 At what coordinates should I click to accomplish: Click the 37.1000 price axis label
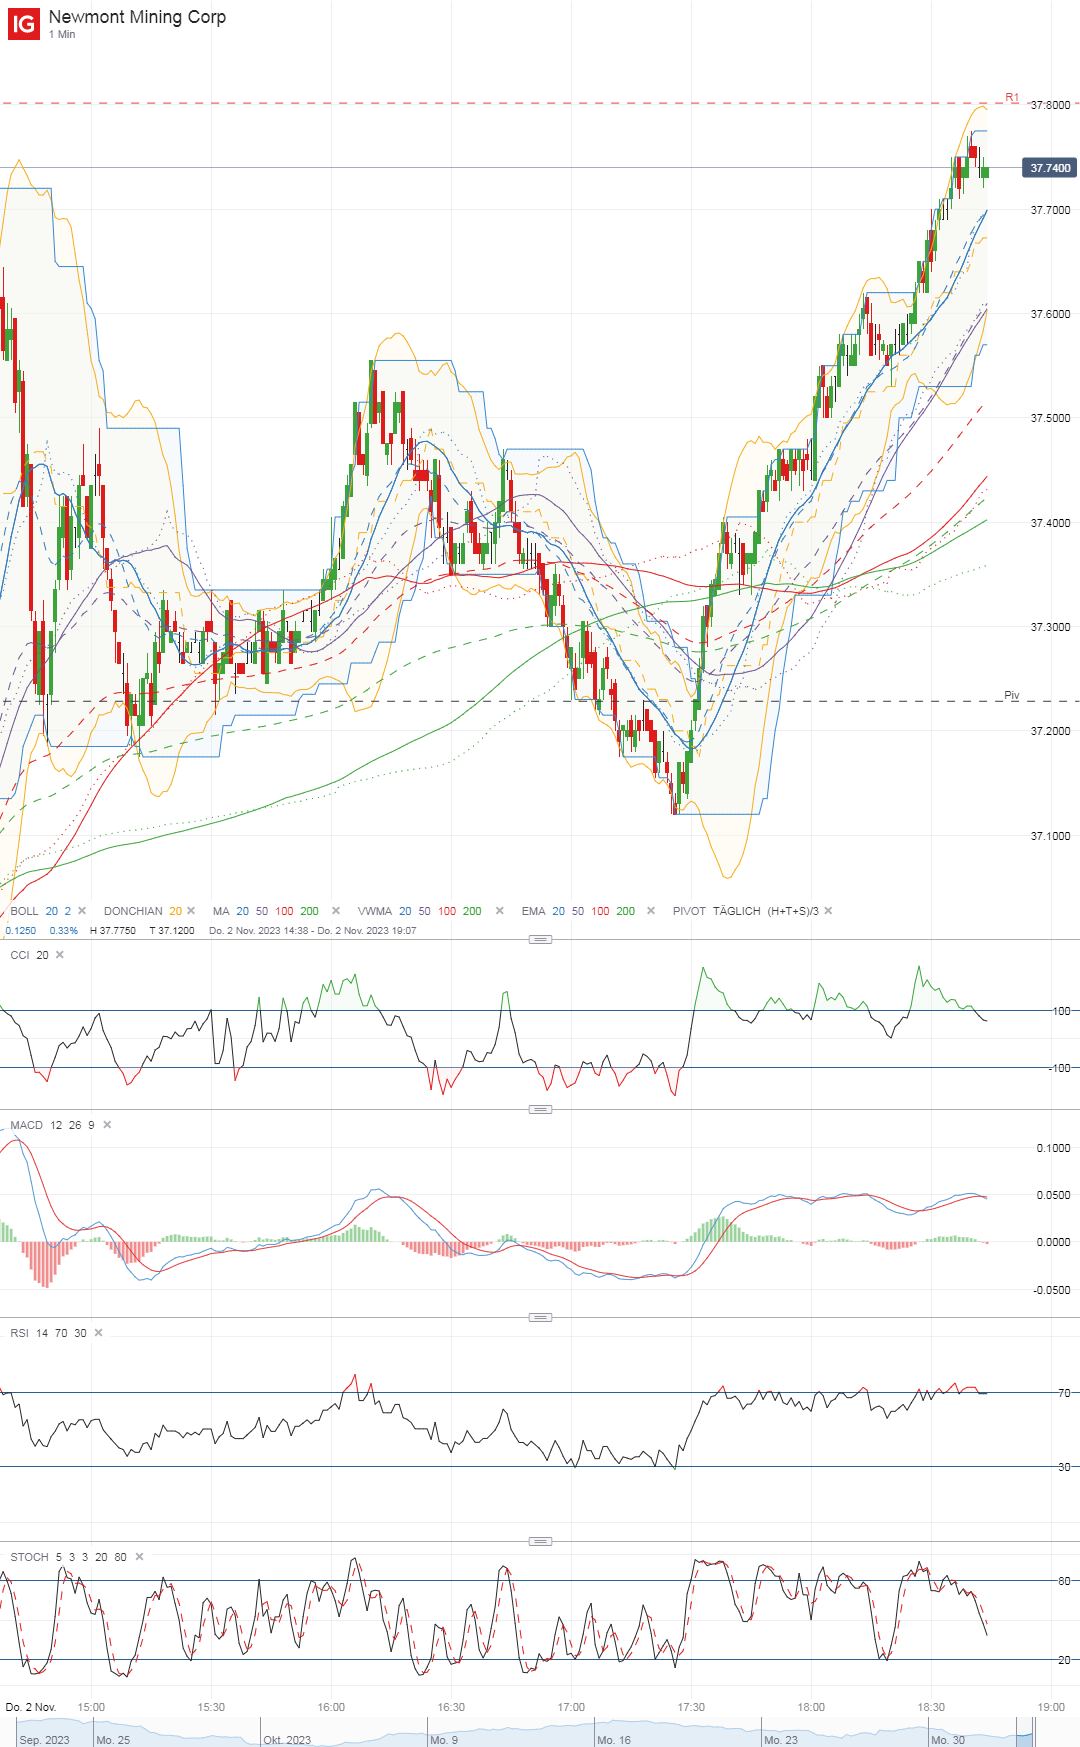[1050, 836]
